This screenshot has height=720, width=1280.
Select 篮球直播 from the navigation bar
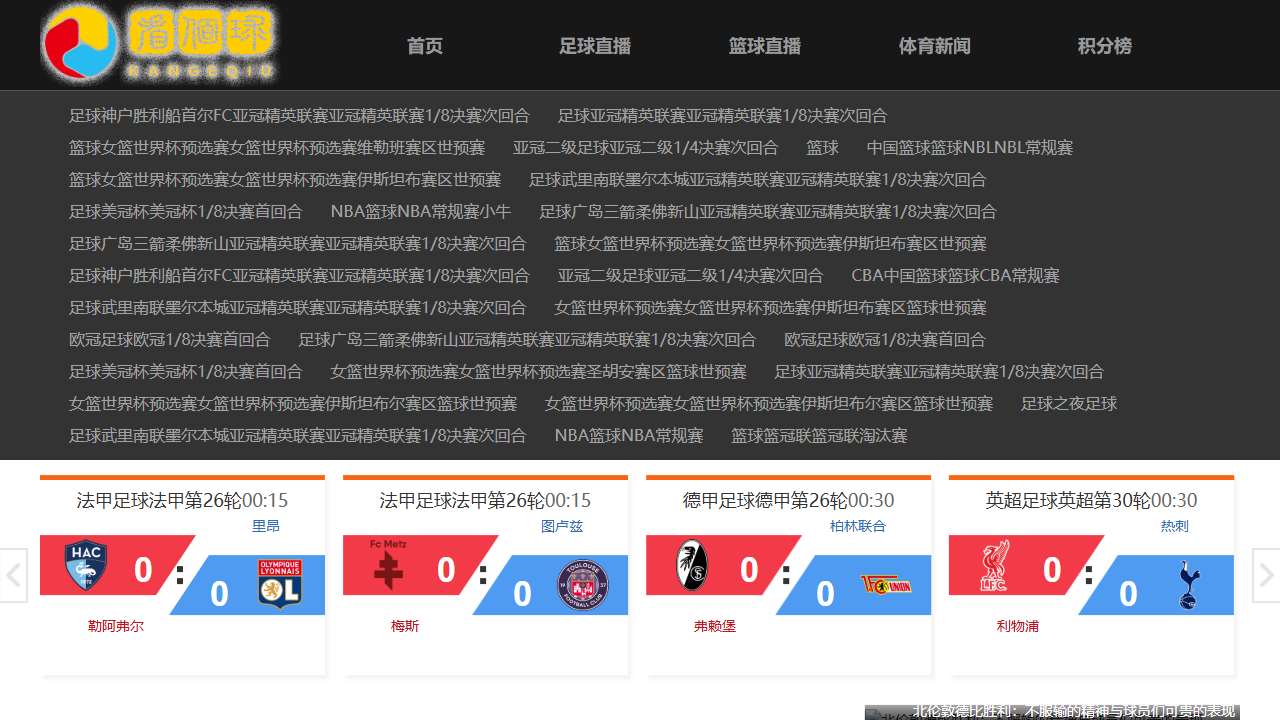(x=764, y=46)
